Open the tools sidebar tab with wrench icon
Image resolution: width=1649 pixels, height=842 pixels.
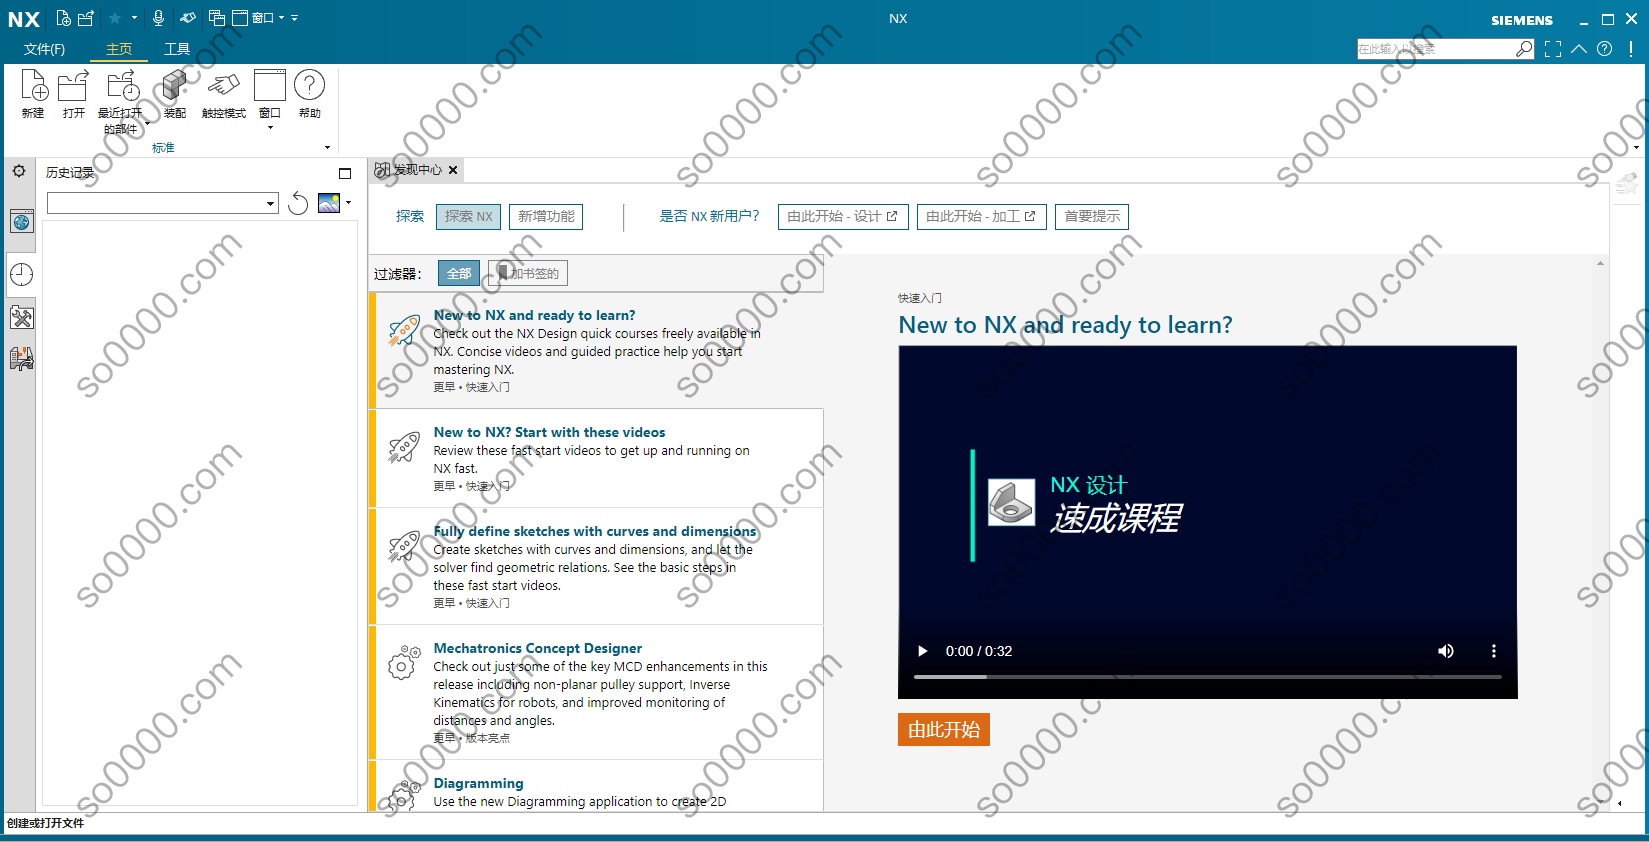[22, 318]
